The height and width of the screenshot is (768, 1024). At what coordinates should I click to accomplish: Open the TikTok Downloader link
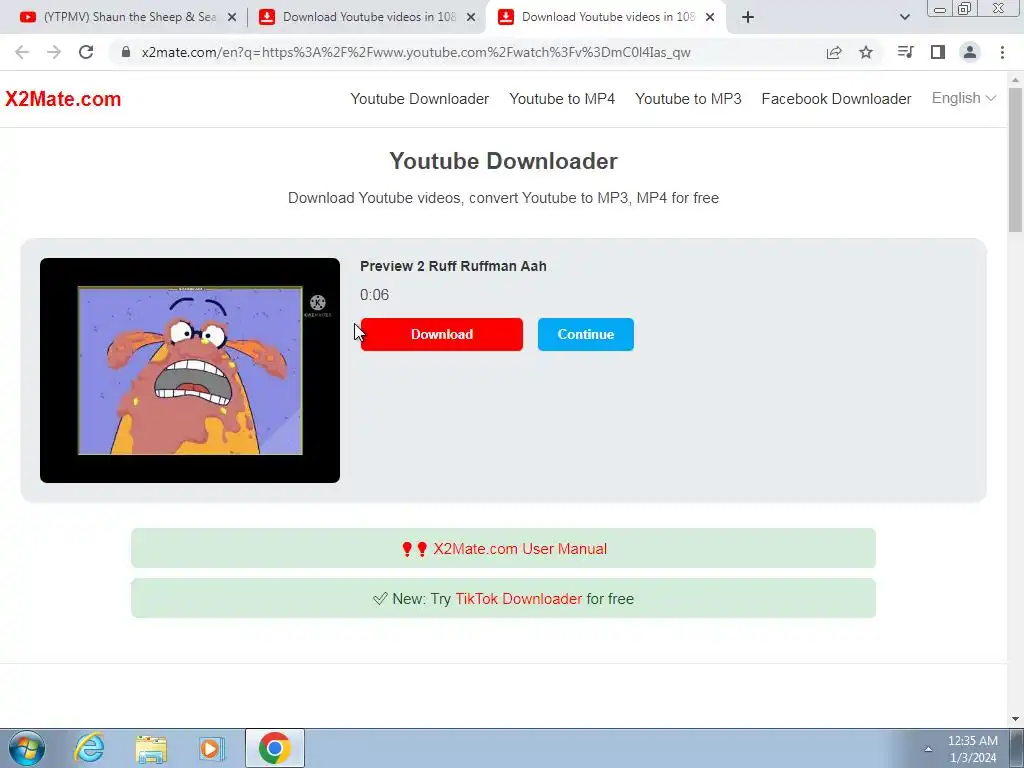click(519, 599)
